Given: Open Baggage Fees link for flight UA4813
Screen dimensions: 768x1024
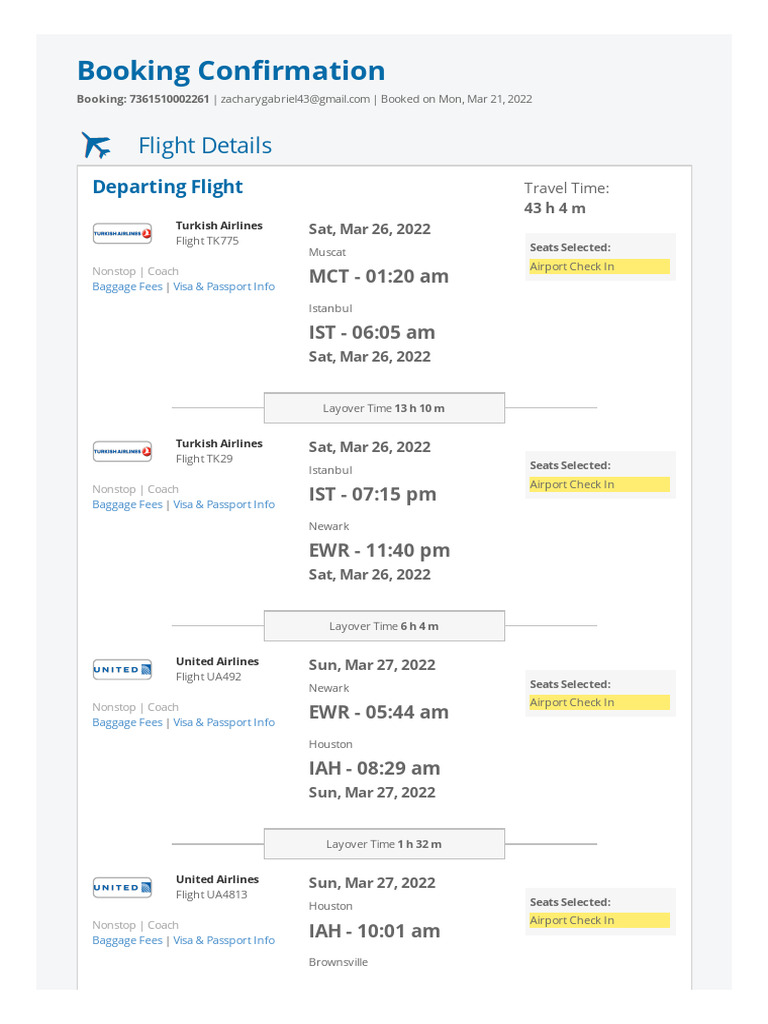Looking at the screenshot, I should 127,941.
